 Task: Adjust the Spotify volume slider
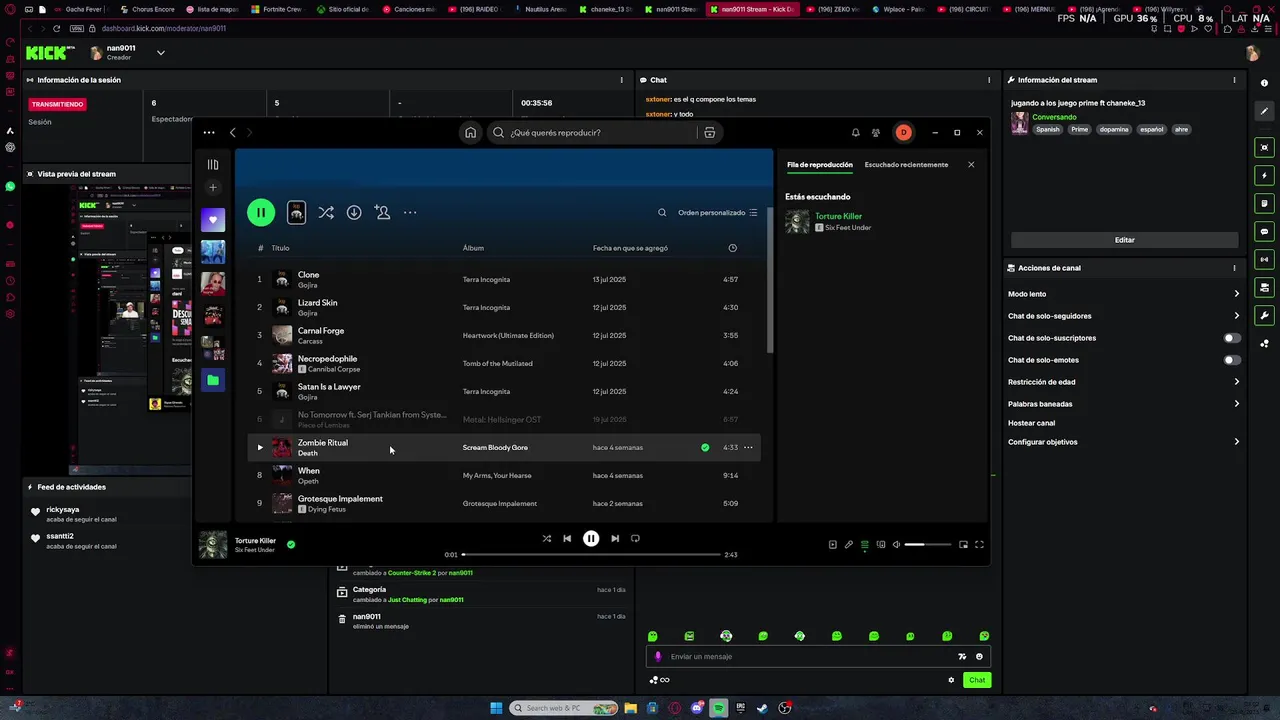click(x=928, y=545)
